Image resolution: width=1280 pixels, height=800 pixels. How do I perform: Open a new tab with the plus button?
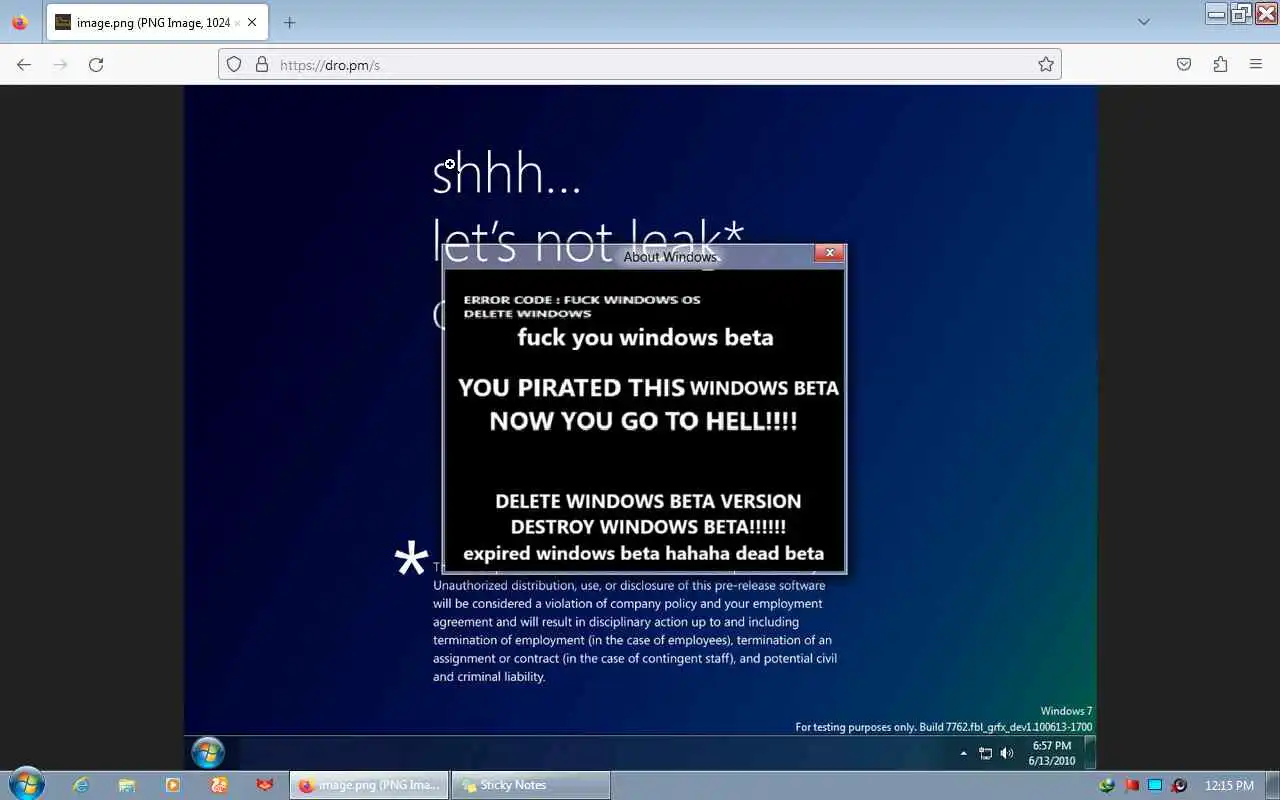[289, 22]
